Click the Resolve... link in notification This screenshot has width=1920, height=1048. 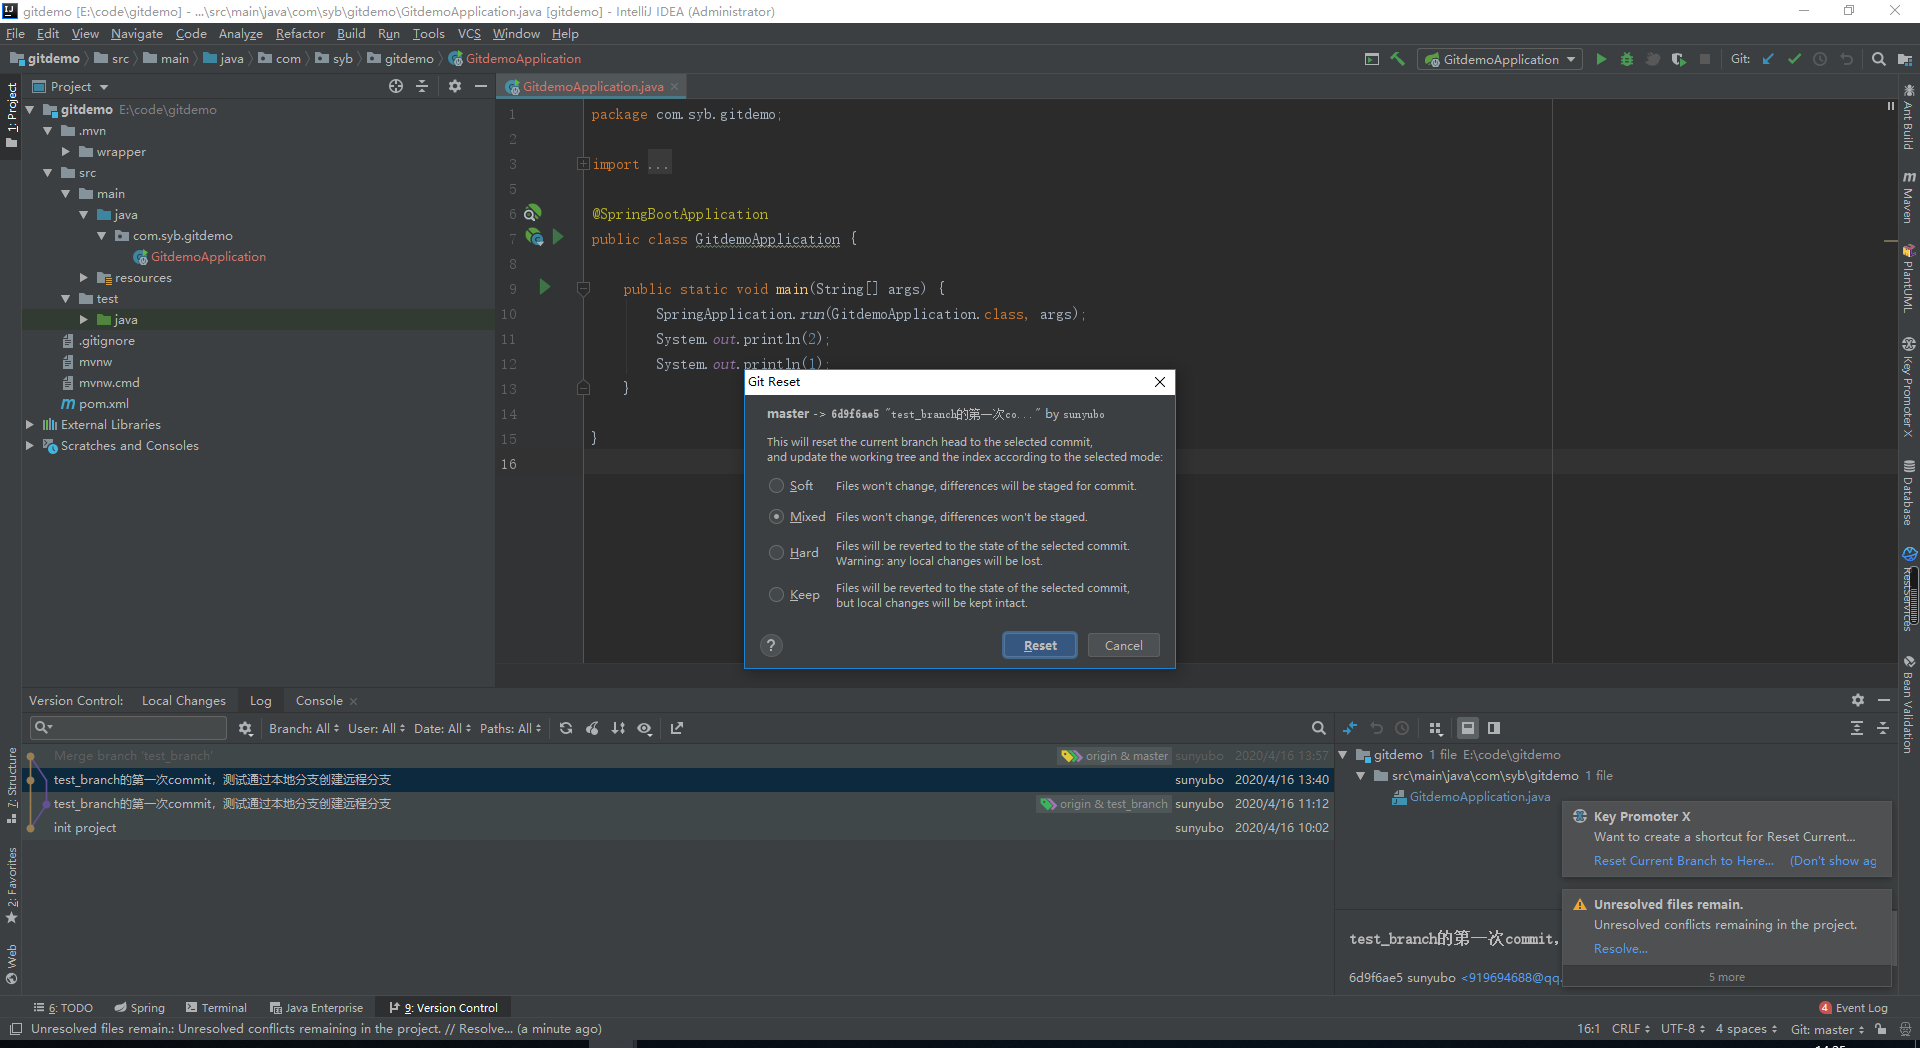(x=1621, y=949)
